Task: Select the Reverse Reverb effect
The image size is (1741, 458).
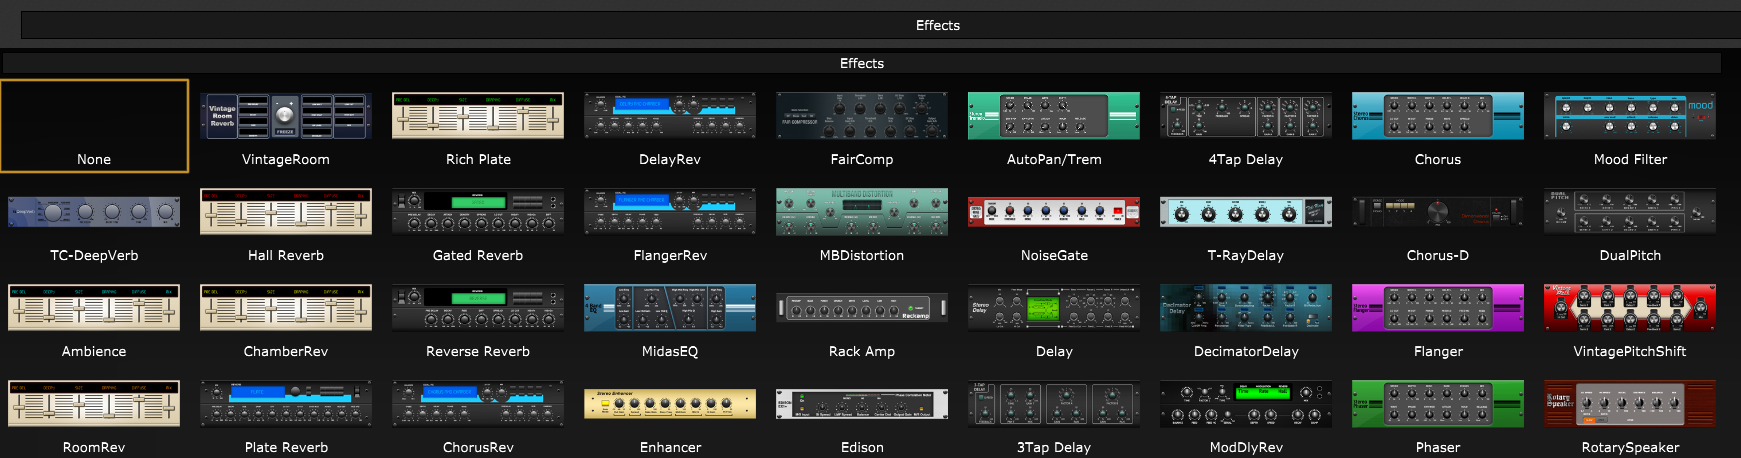Action: coord(478,318)
